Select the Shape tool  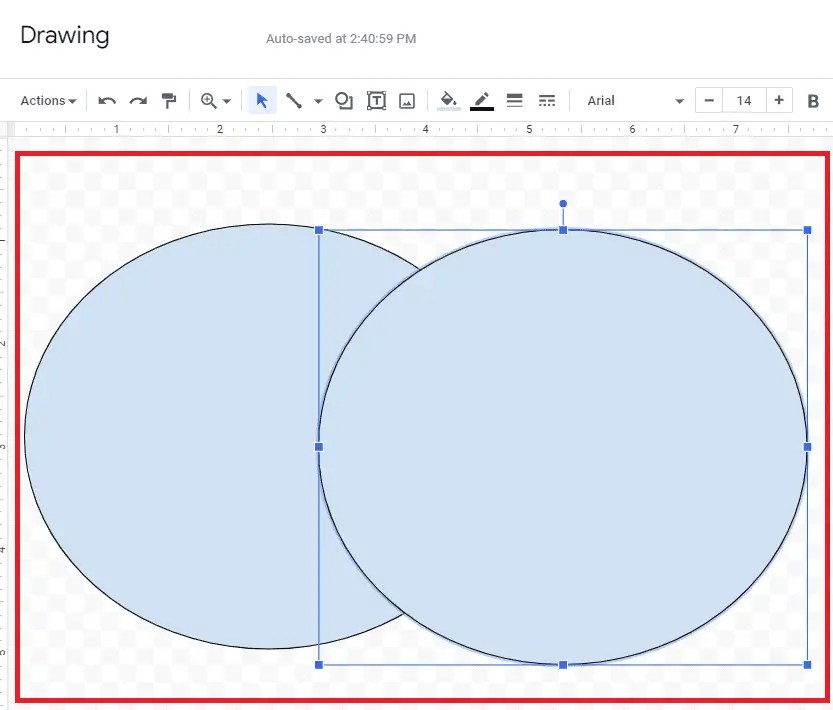[343, 100]
